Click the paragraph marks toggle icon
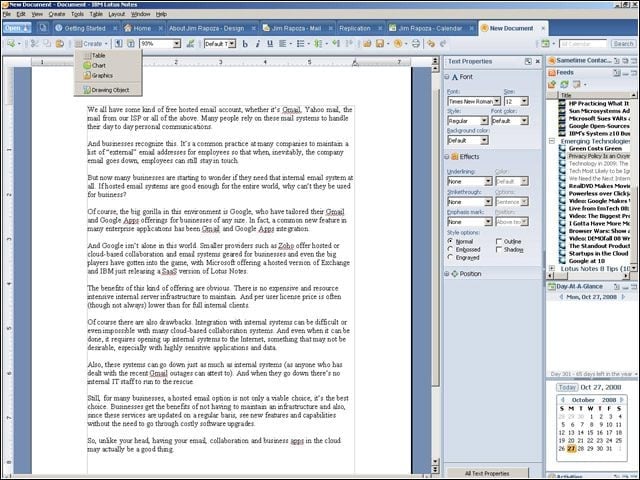 click(118, 44)
